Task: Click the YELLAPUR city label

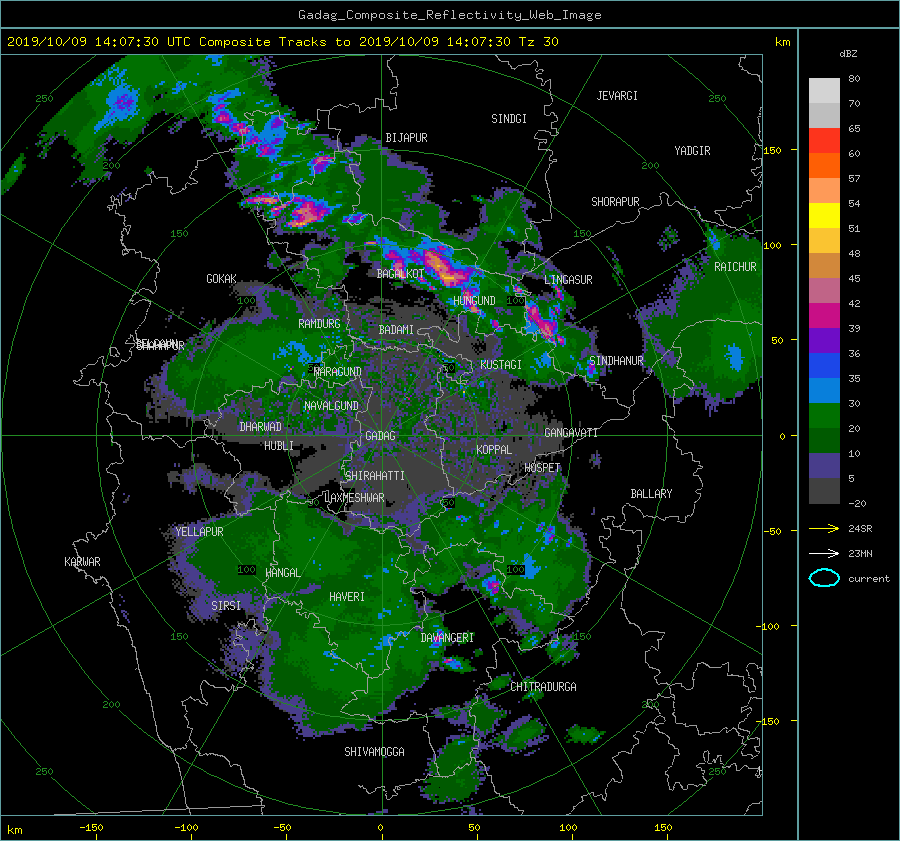Action: 200,532
